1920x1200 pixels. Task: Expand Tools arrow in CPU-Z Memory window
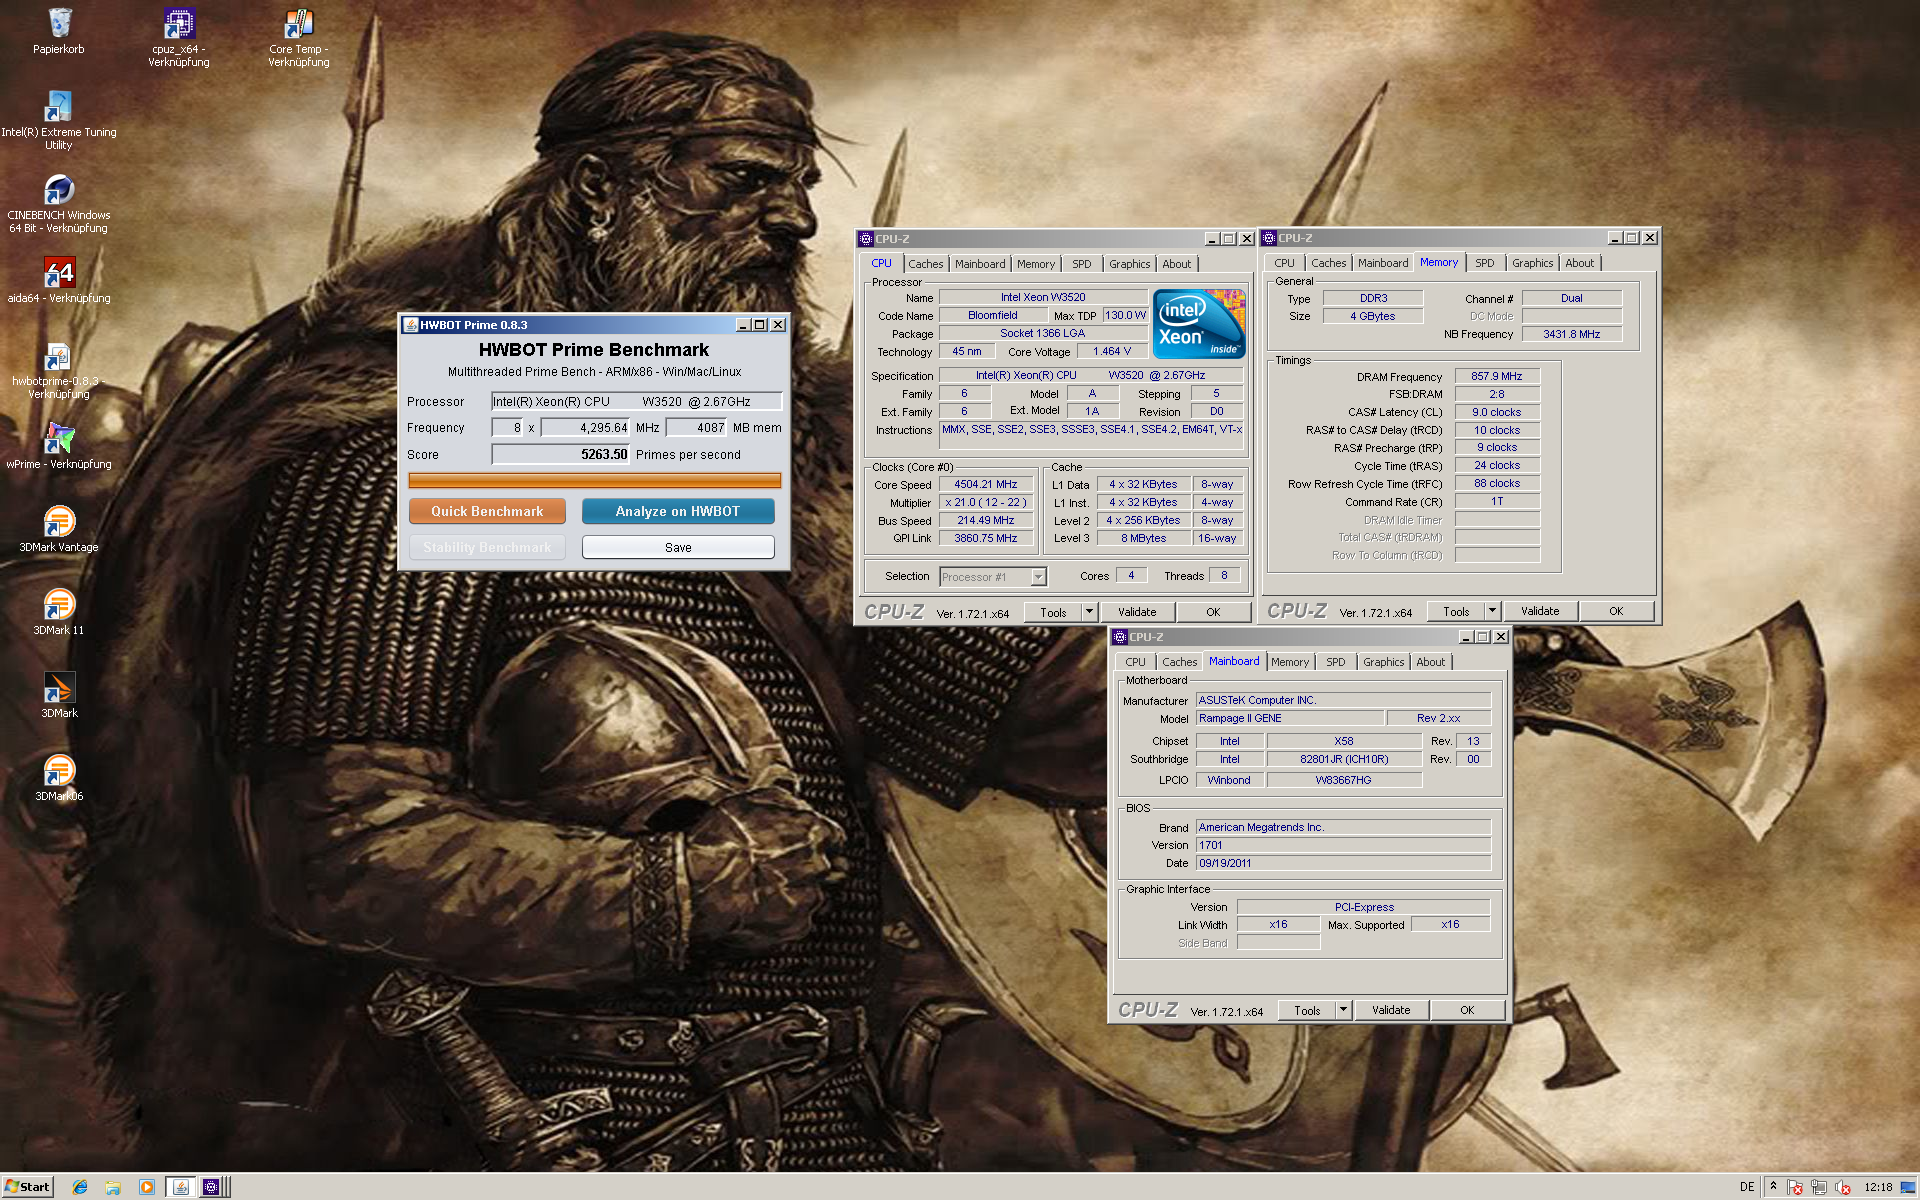(x=1492, y=611)
